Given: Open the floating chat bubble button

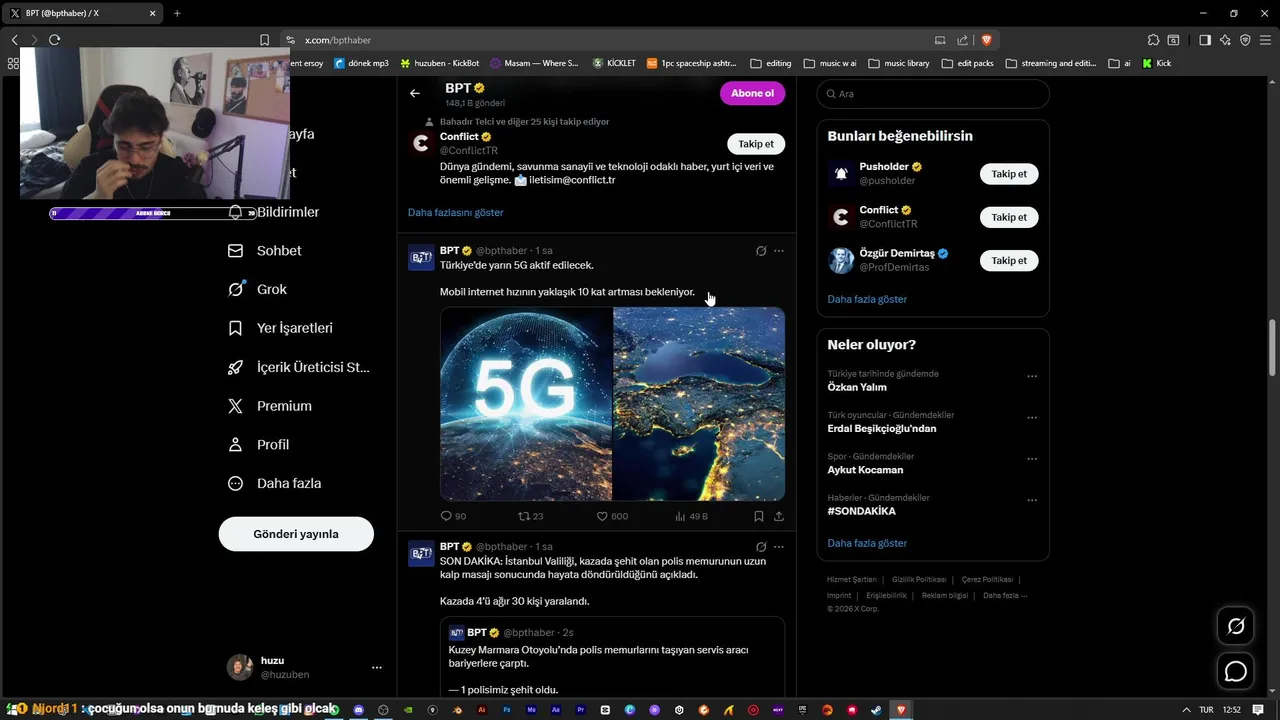Looking at the screenshot, I should click(1236, 671).
